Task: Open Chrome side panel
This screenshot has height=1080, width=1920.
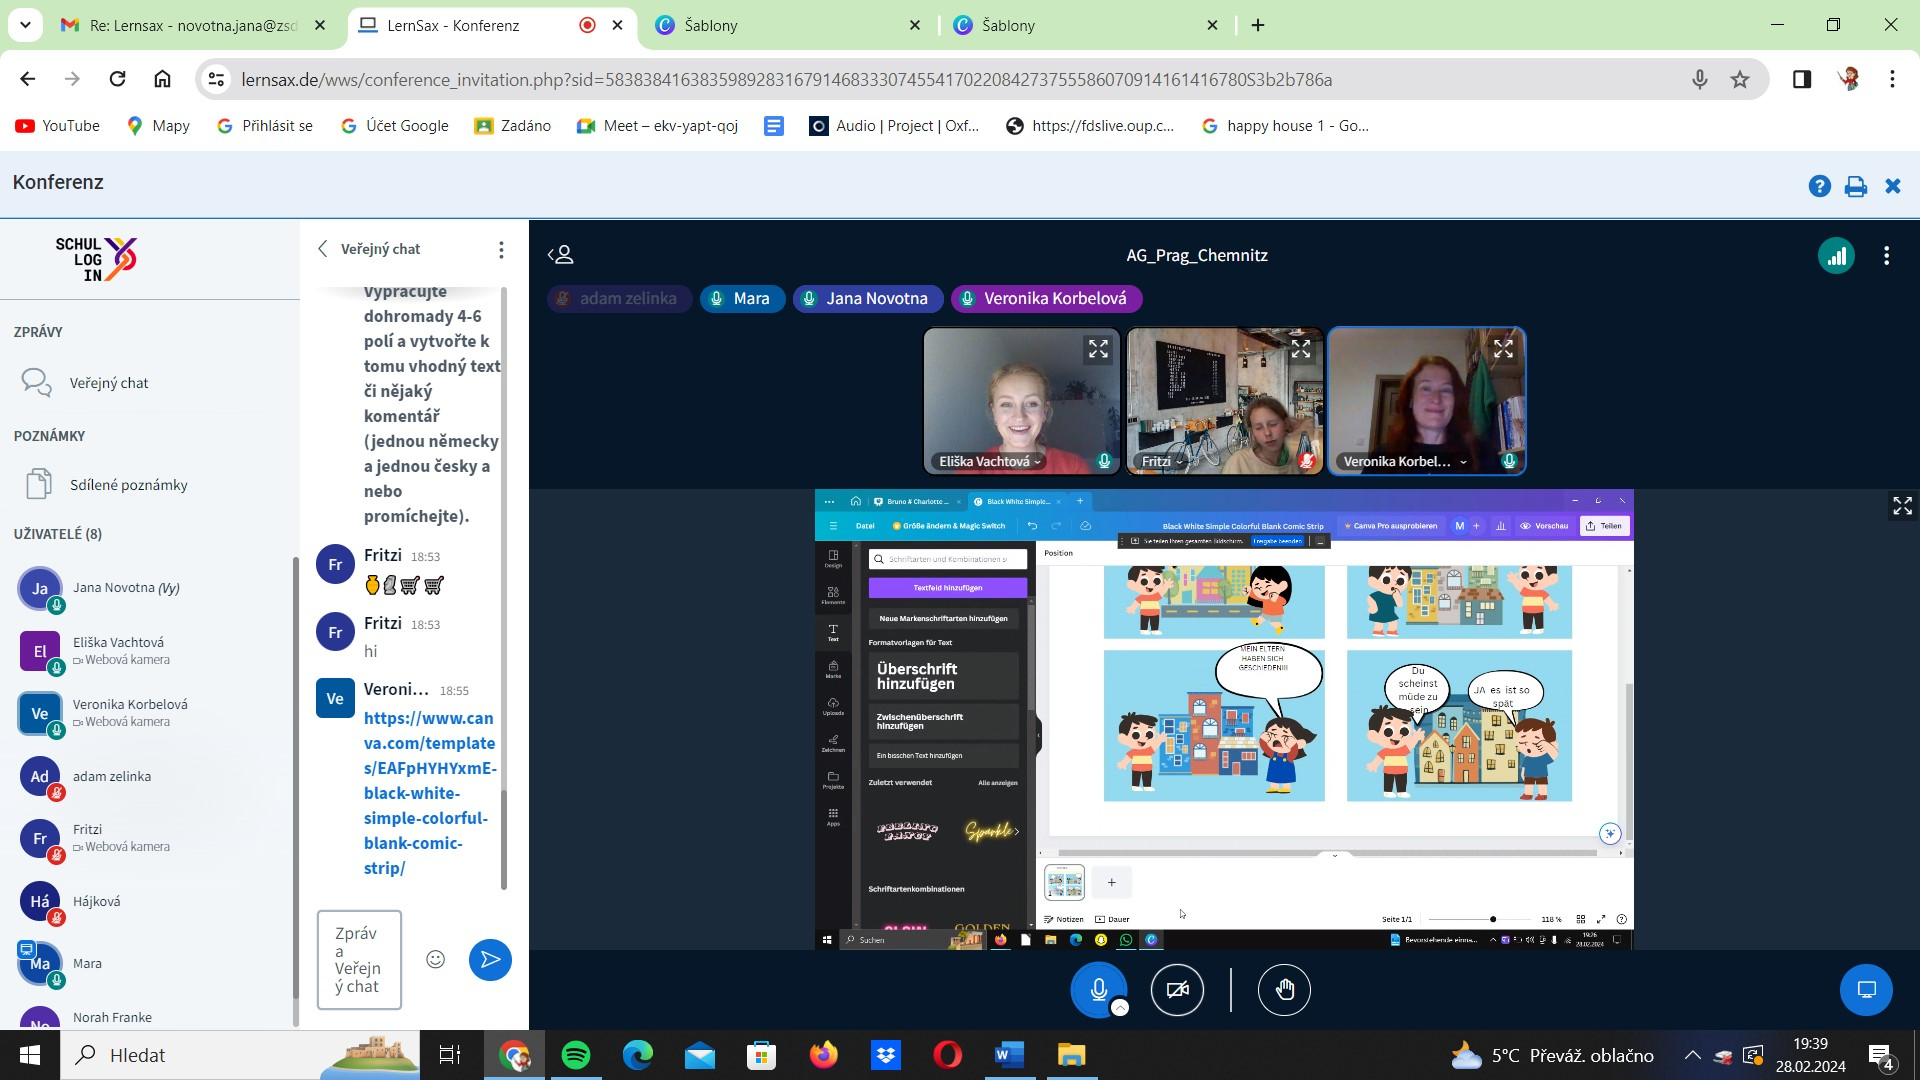Action: (1802, 79)
